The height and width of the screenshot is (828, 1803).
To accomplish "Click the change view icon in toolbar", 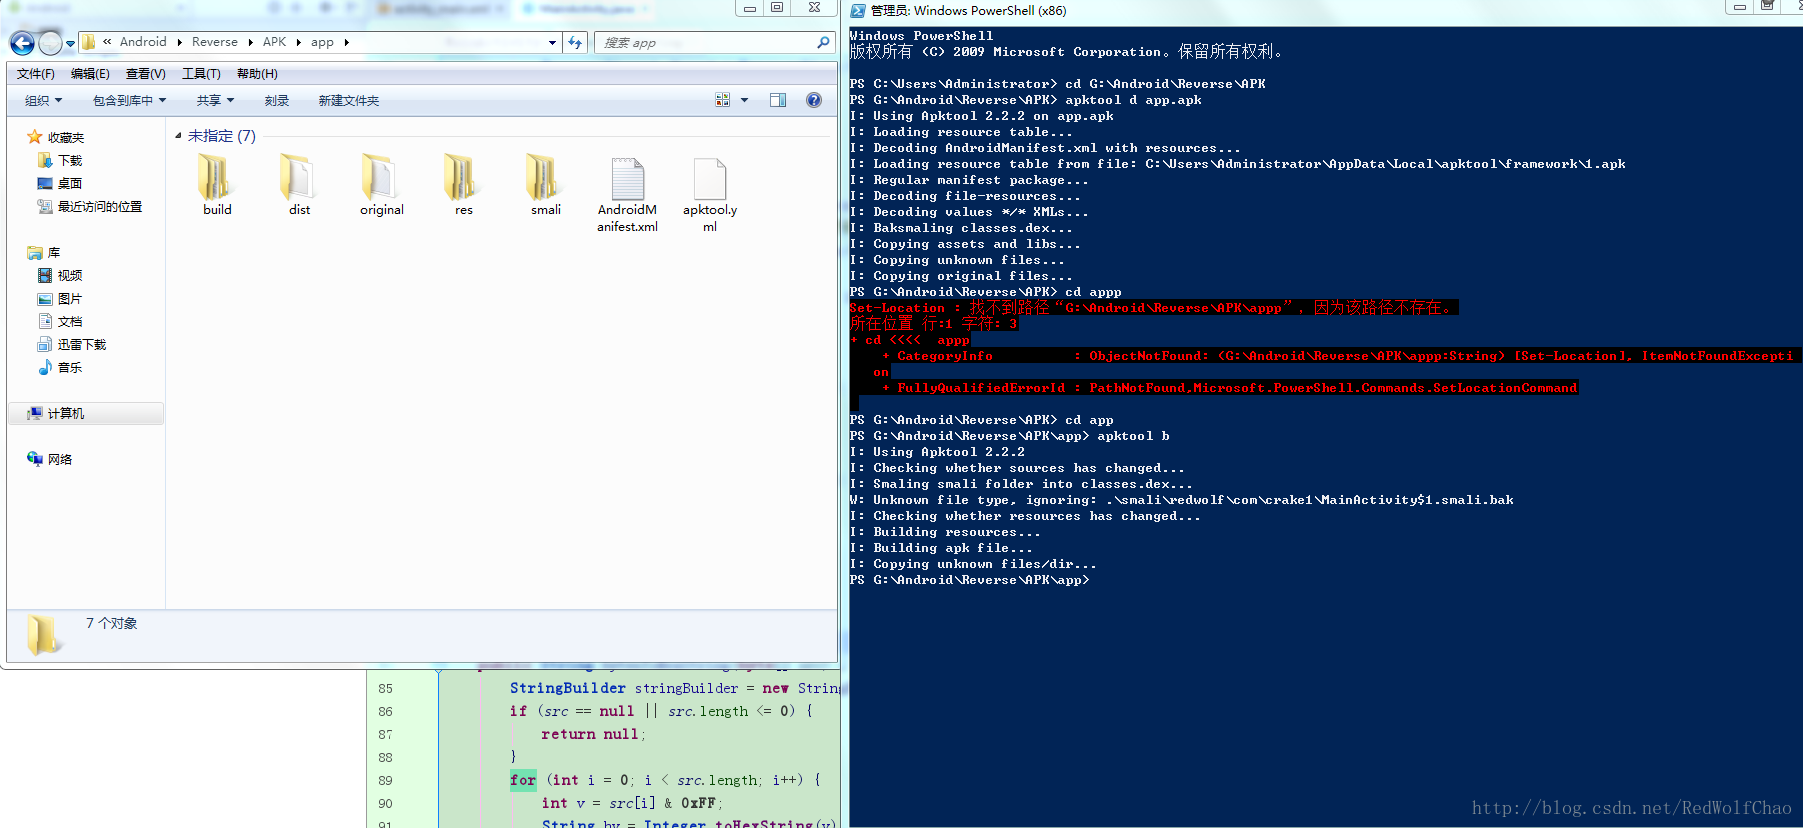I will click(x=723, y=100).
